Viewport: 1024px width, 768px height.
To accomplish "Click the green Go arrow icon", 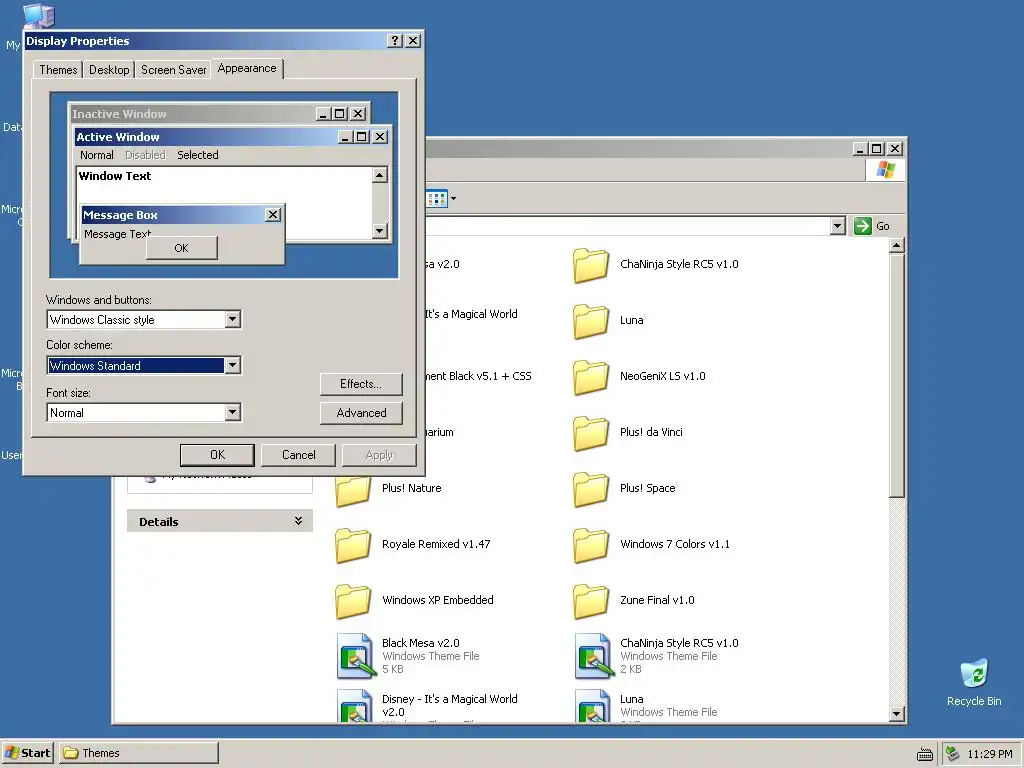I will click(863, 226).
